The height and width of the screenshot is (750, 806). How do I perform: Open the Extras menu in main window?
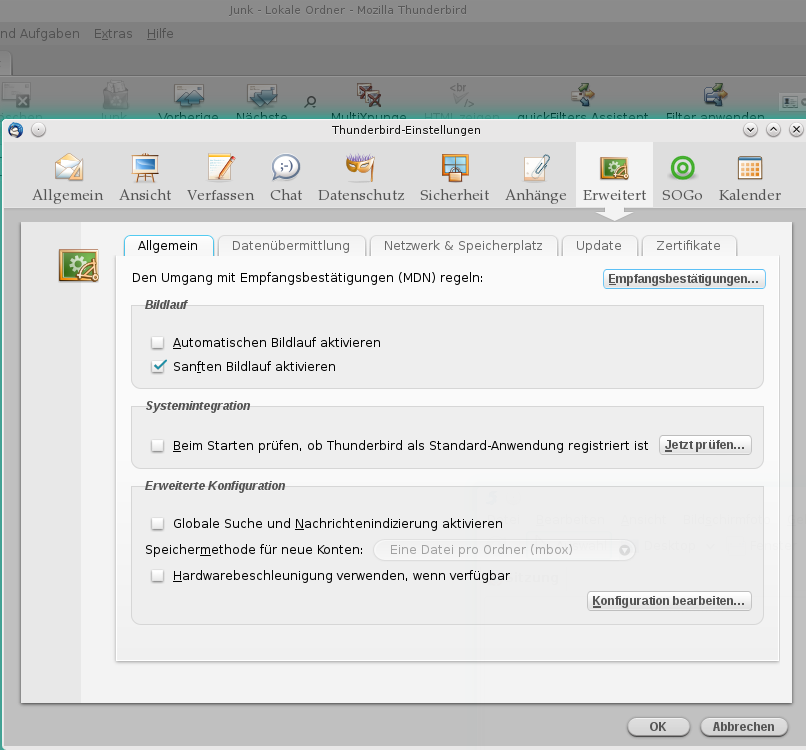[x=113, y=33]
